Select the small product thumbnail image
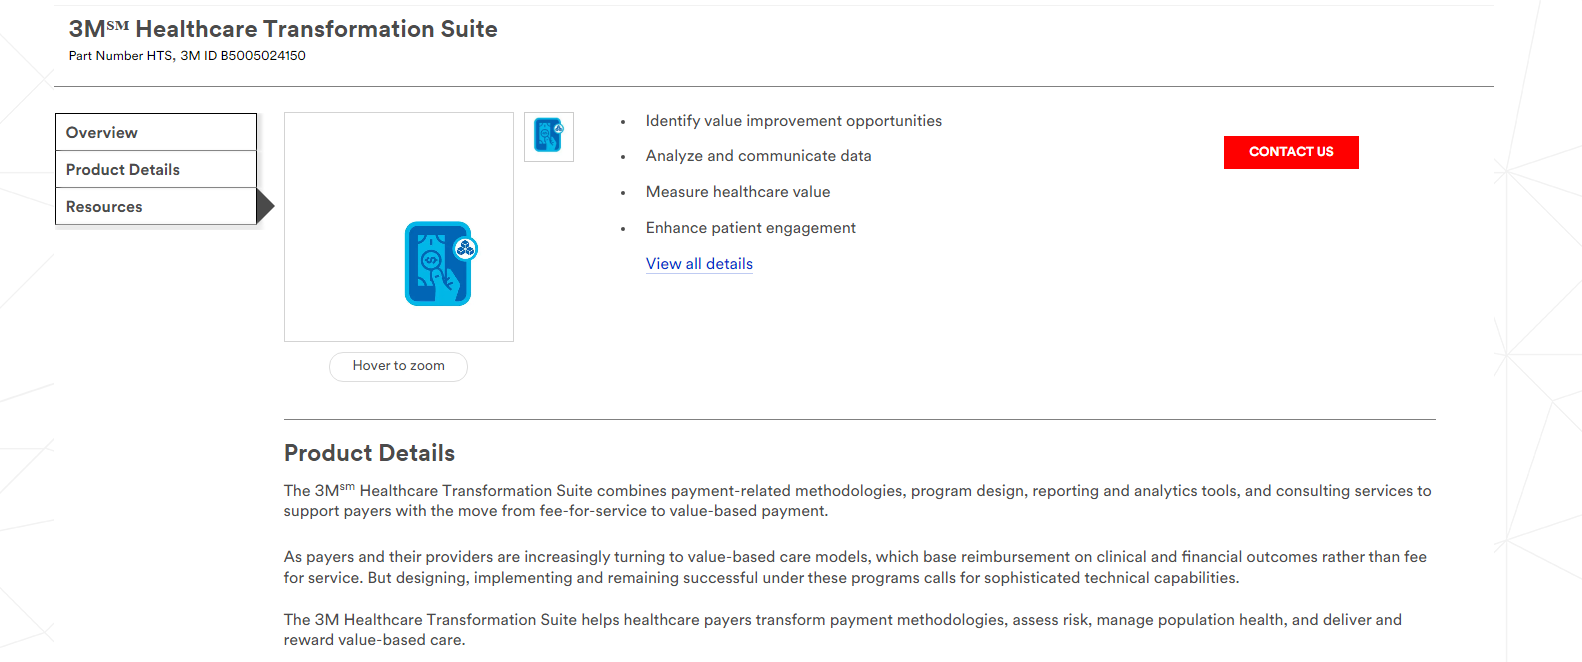 click(x=549, y=136)
